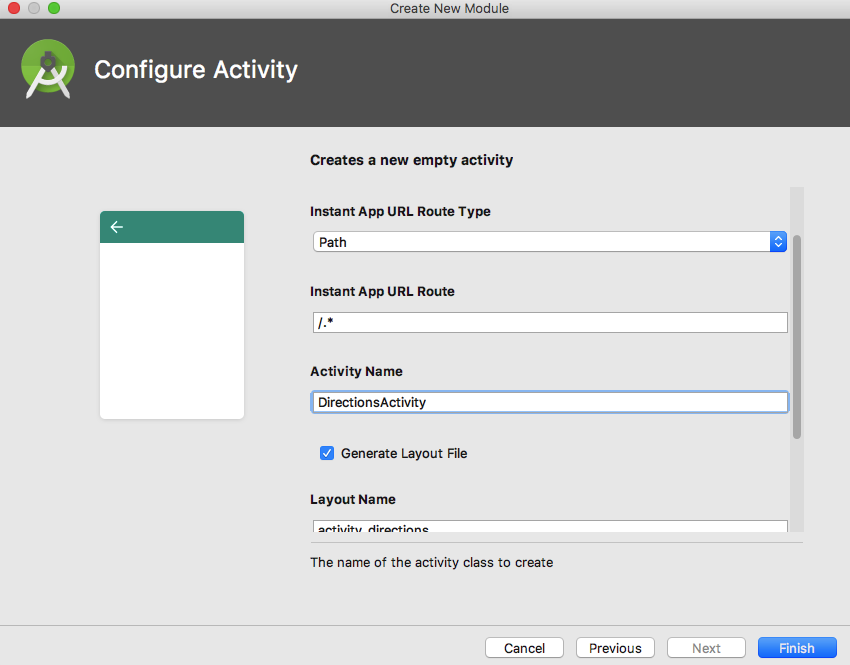Click the back arrow in activity preview

click(x=117, y=227)
